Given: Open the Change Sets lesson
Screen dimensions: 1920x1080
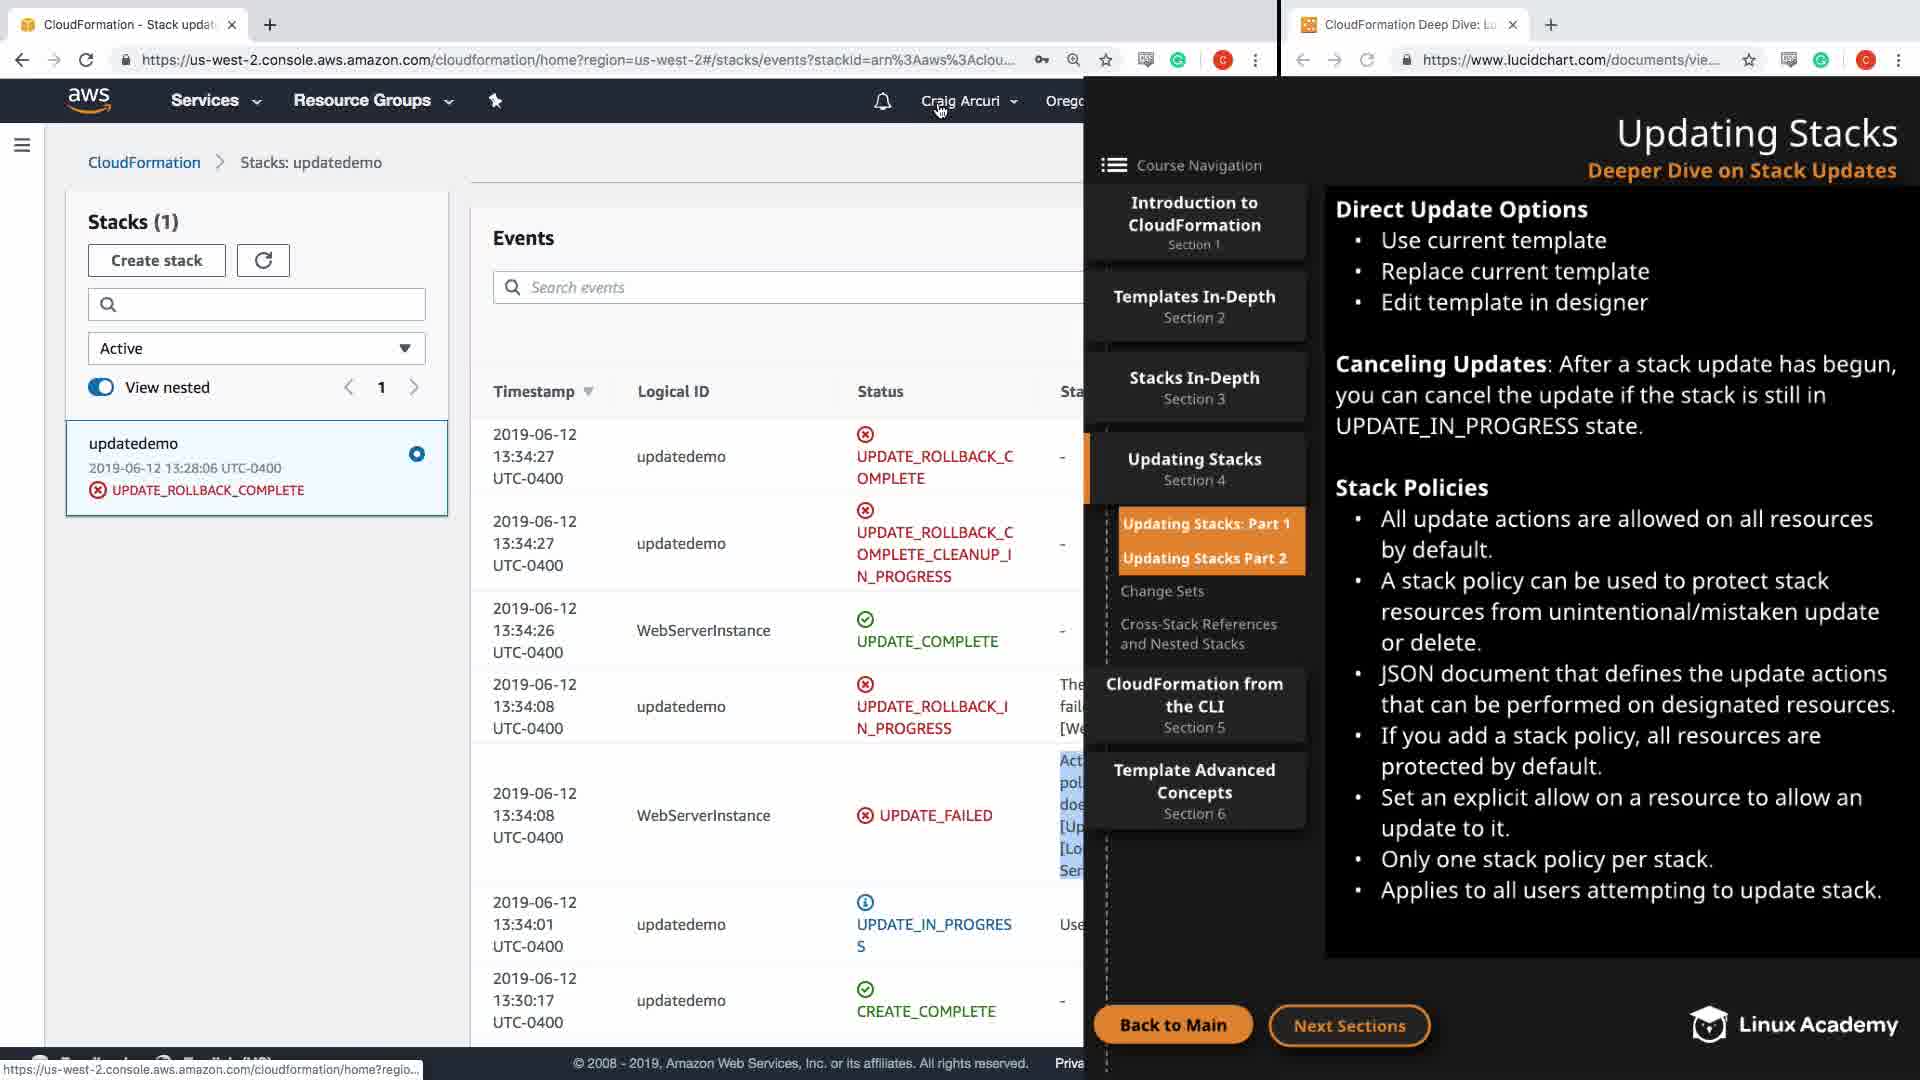Looking at the screenshot, I should (x=1162, y=591).
